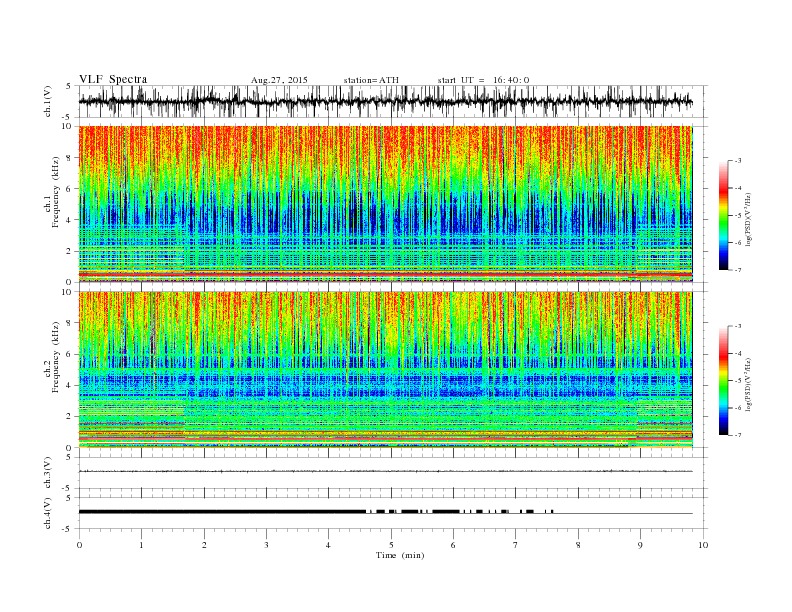This screenshot has height=612, width=792.
Task: Click the "-5" tick on ch.2 colorbar
Action: tap(738, 381)
